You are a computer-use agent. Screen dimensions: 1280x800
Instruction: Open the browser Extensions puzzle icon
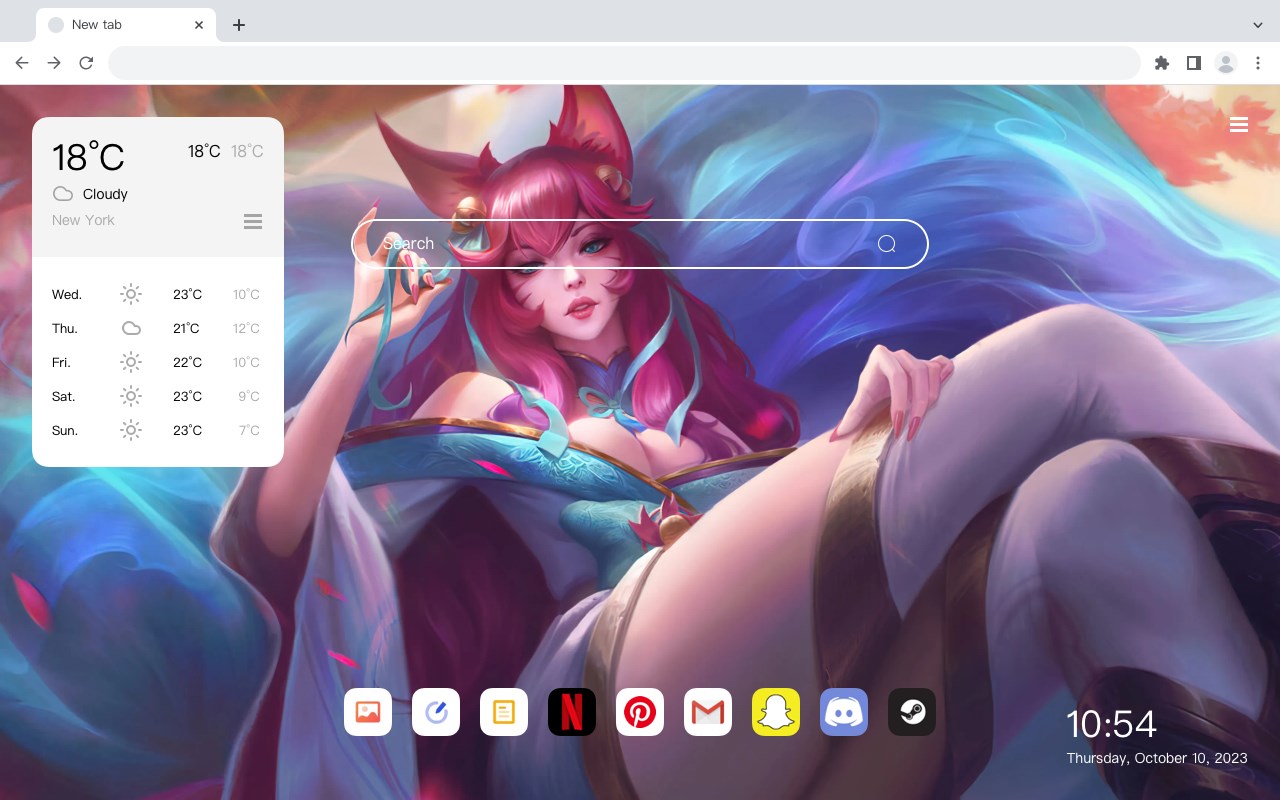pos(1161,63)
